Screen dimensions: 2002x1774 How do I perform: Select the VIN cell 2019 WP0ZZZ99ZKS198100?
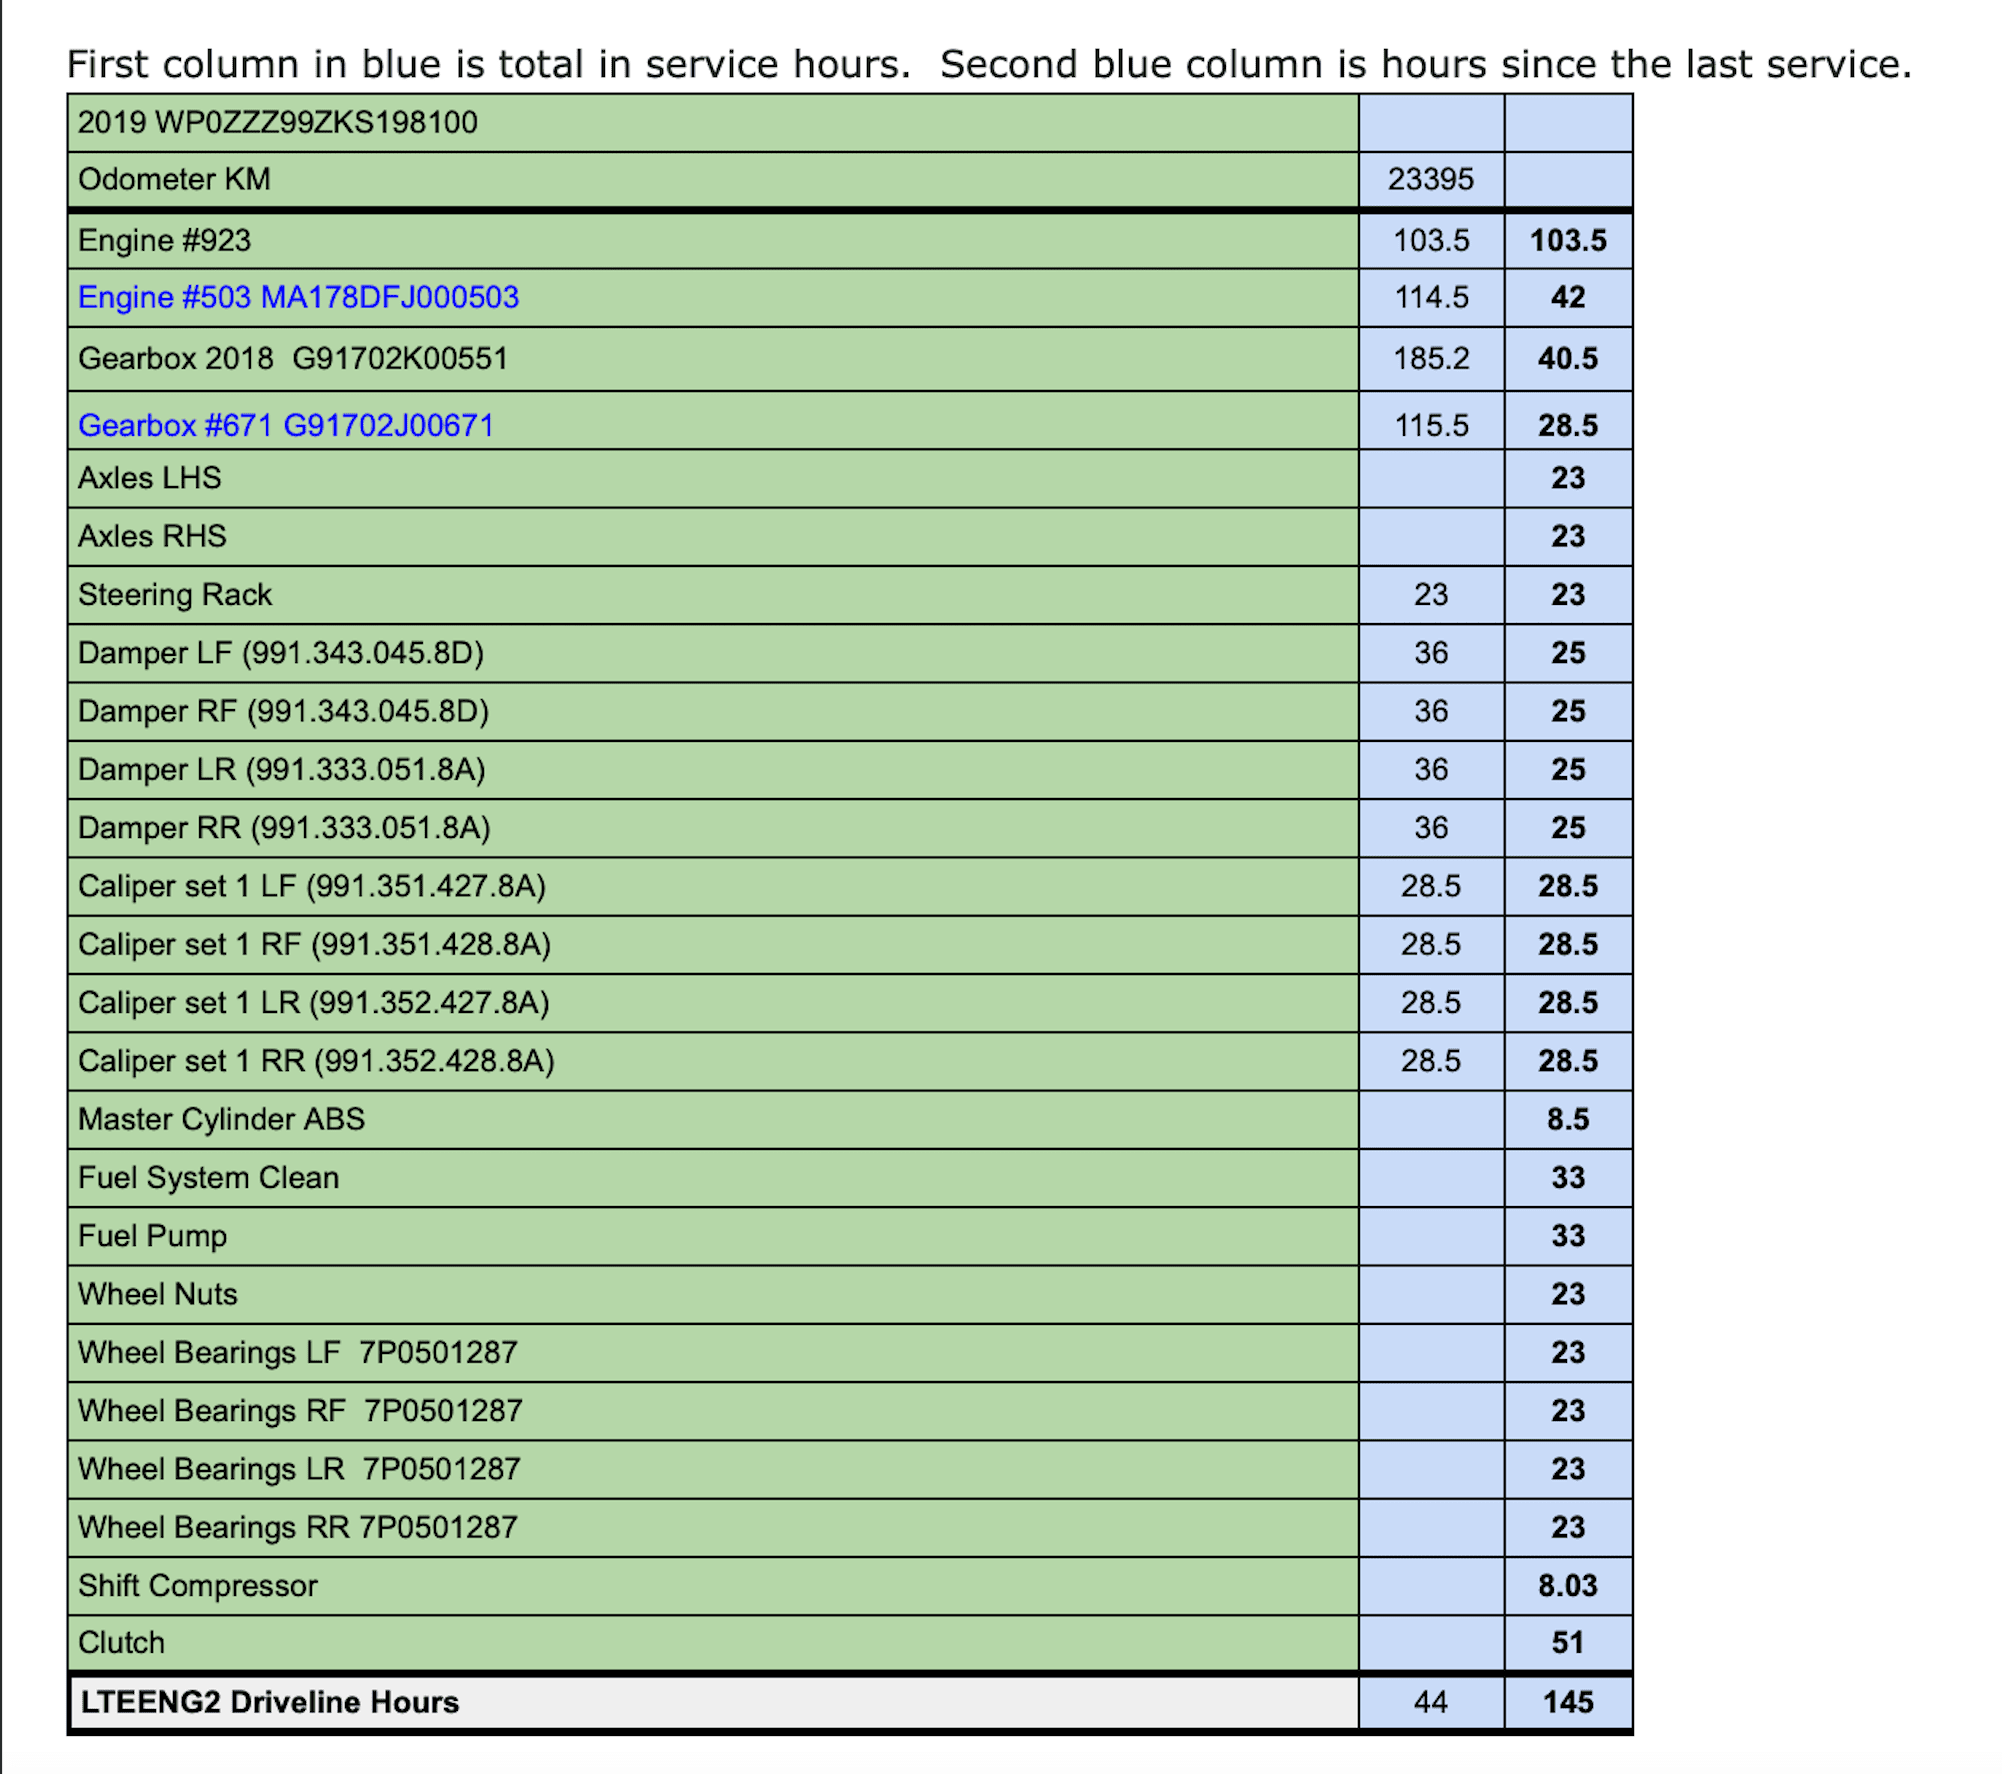[278, 122]
